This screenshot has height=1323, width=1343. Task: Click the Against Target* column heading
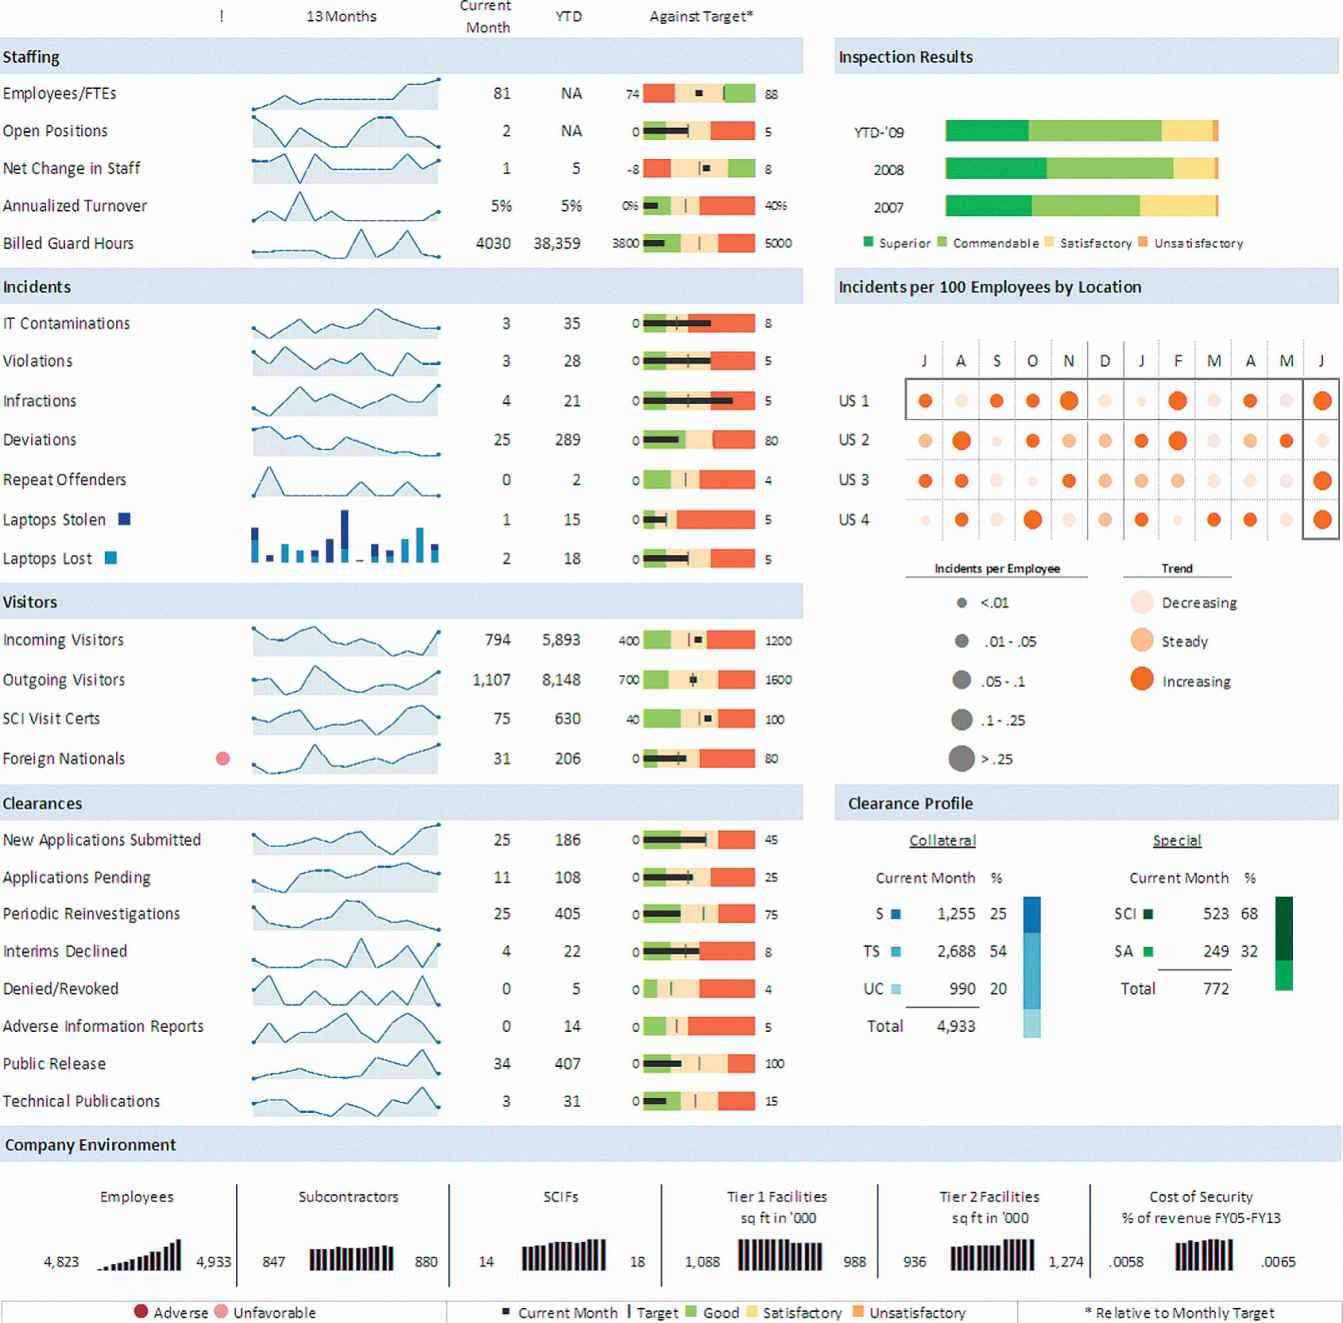[701, 16]
